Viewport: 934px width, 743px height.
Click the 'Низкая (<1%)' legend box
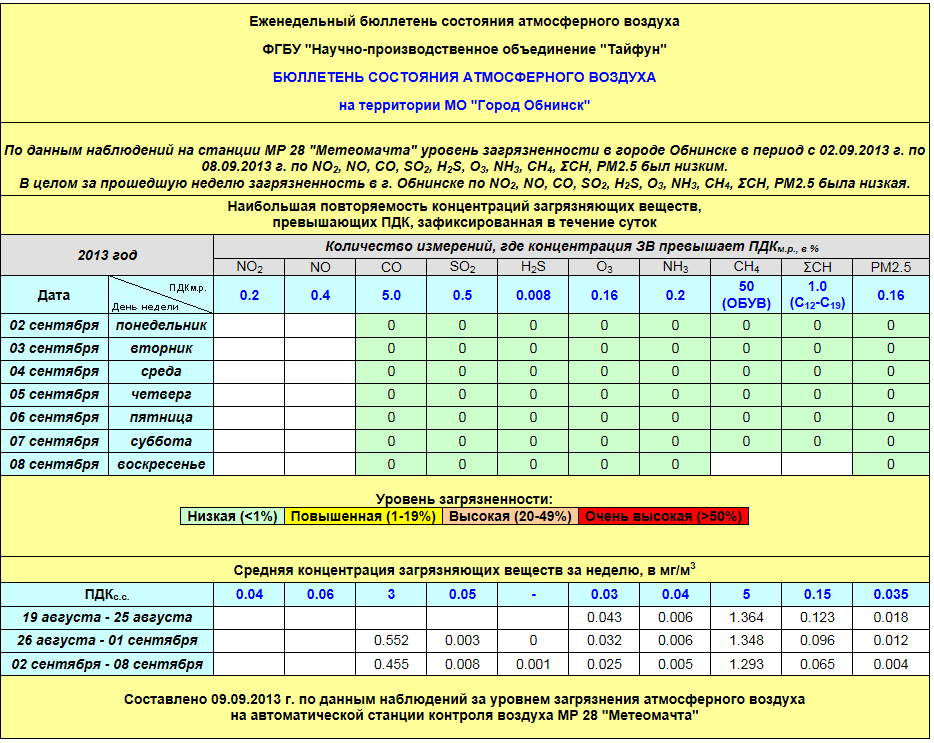(232, 516)
